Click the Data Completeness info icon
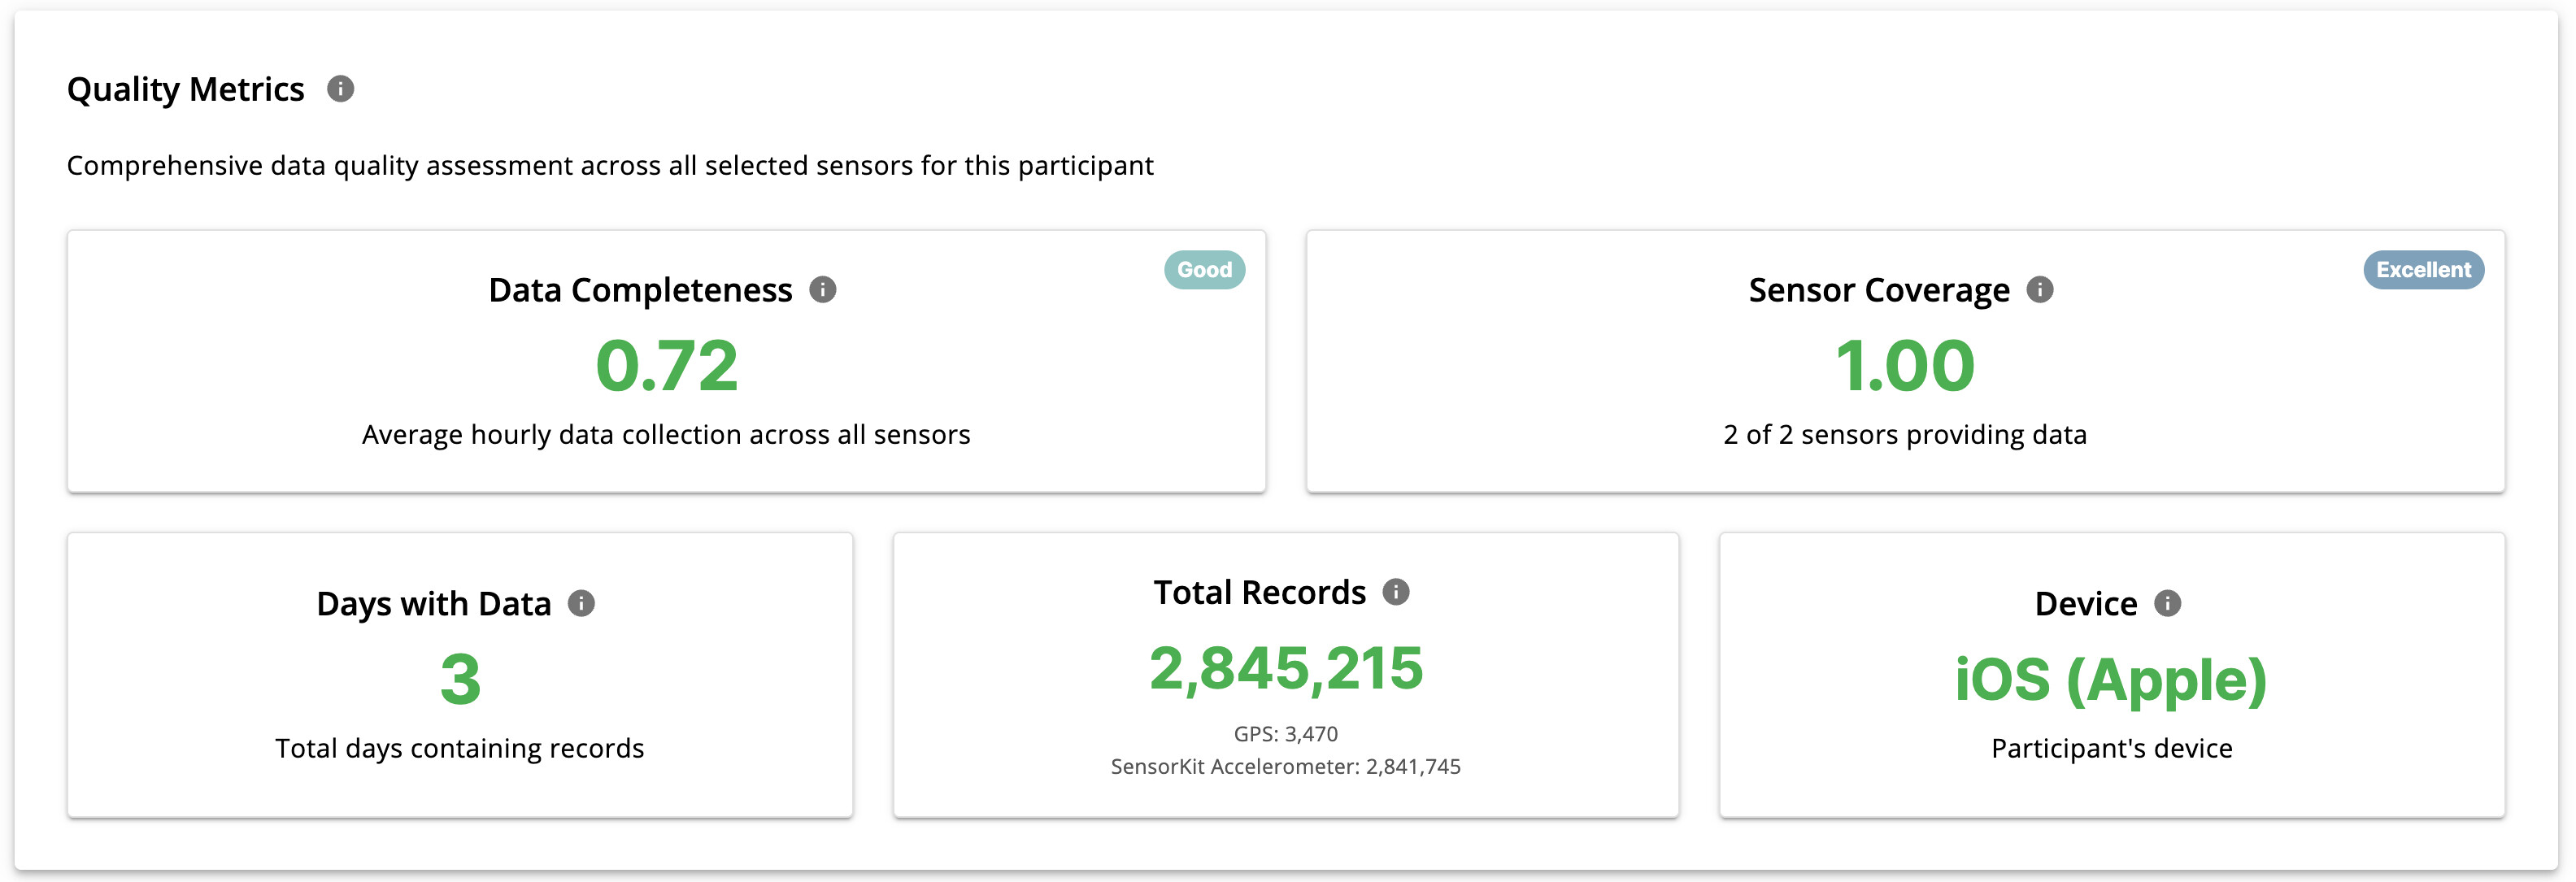Image resolution: width=2576 pixels, height=882 pixels. pyautogui.click(x=822, y=290)
